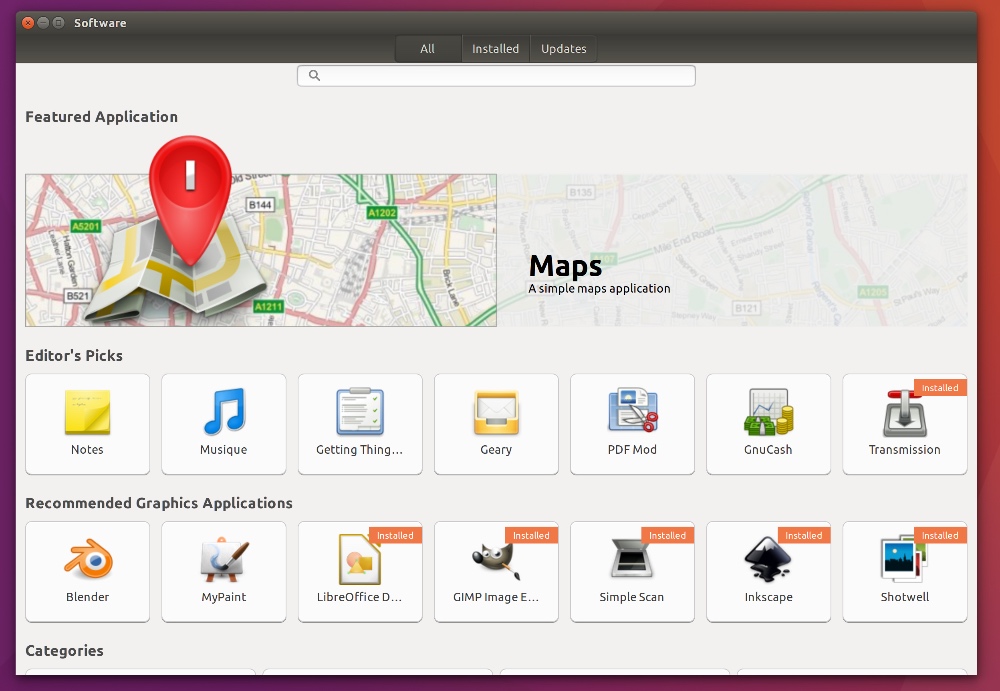Click the magnifier icon in search box
This screenshot has width=1000, height=691.
pos(314,75)
